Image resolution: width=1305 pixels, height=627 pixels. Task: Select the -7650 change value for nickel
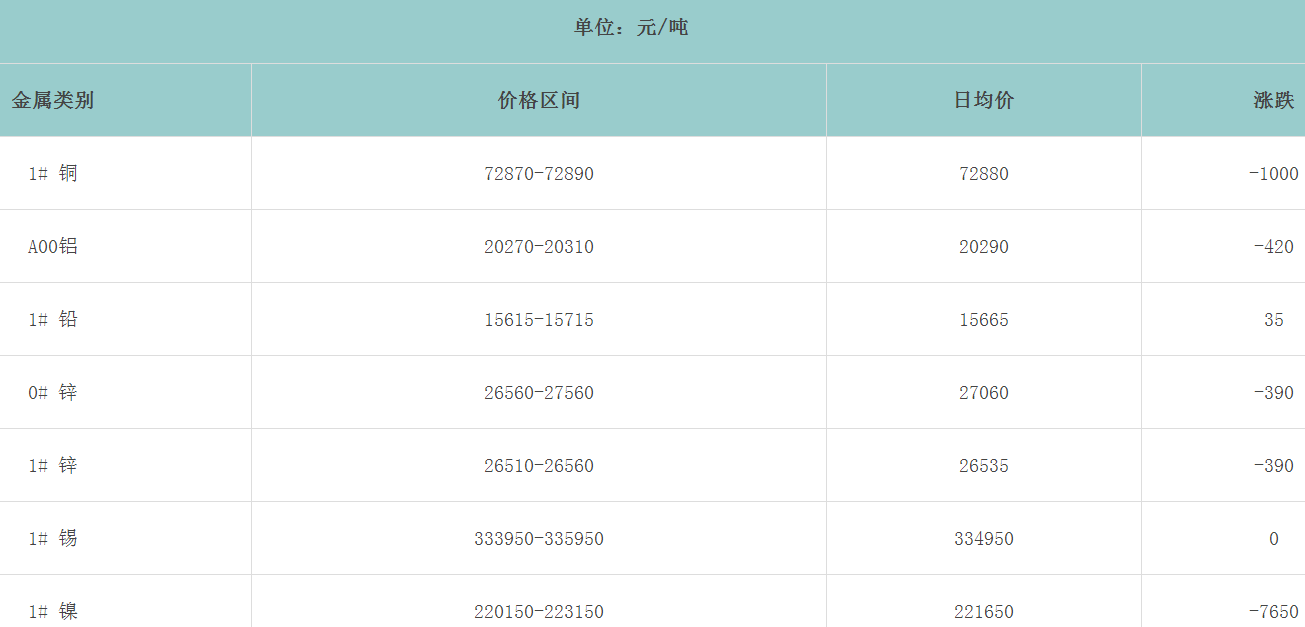point(1273,611)
